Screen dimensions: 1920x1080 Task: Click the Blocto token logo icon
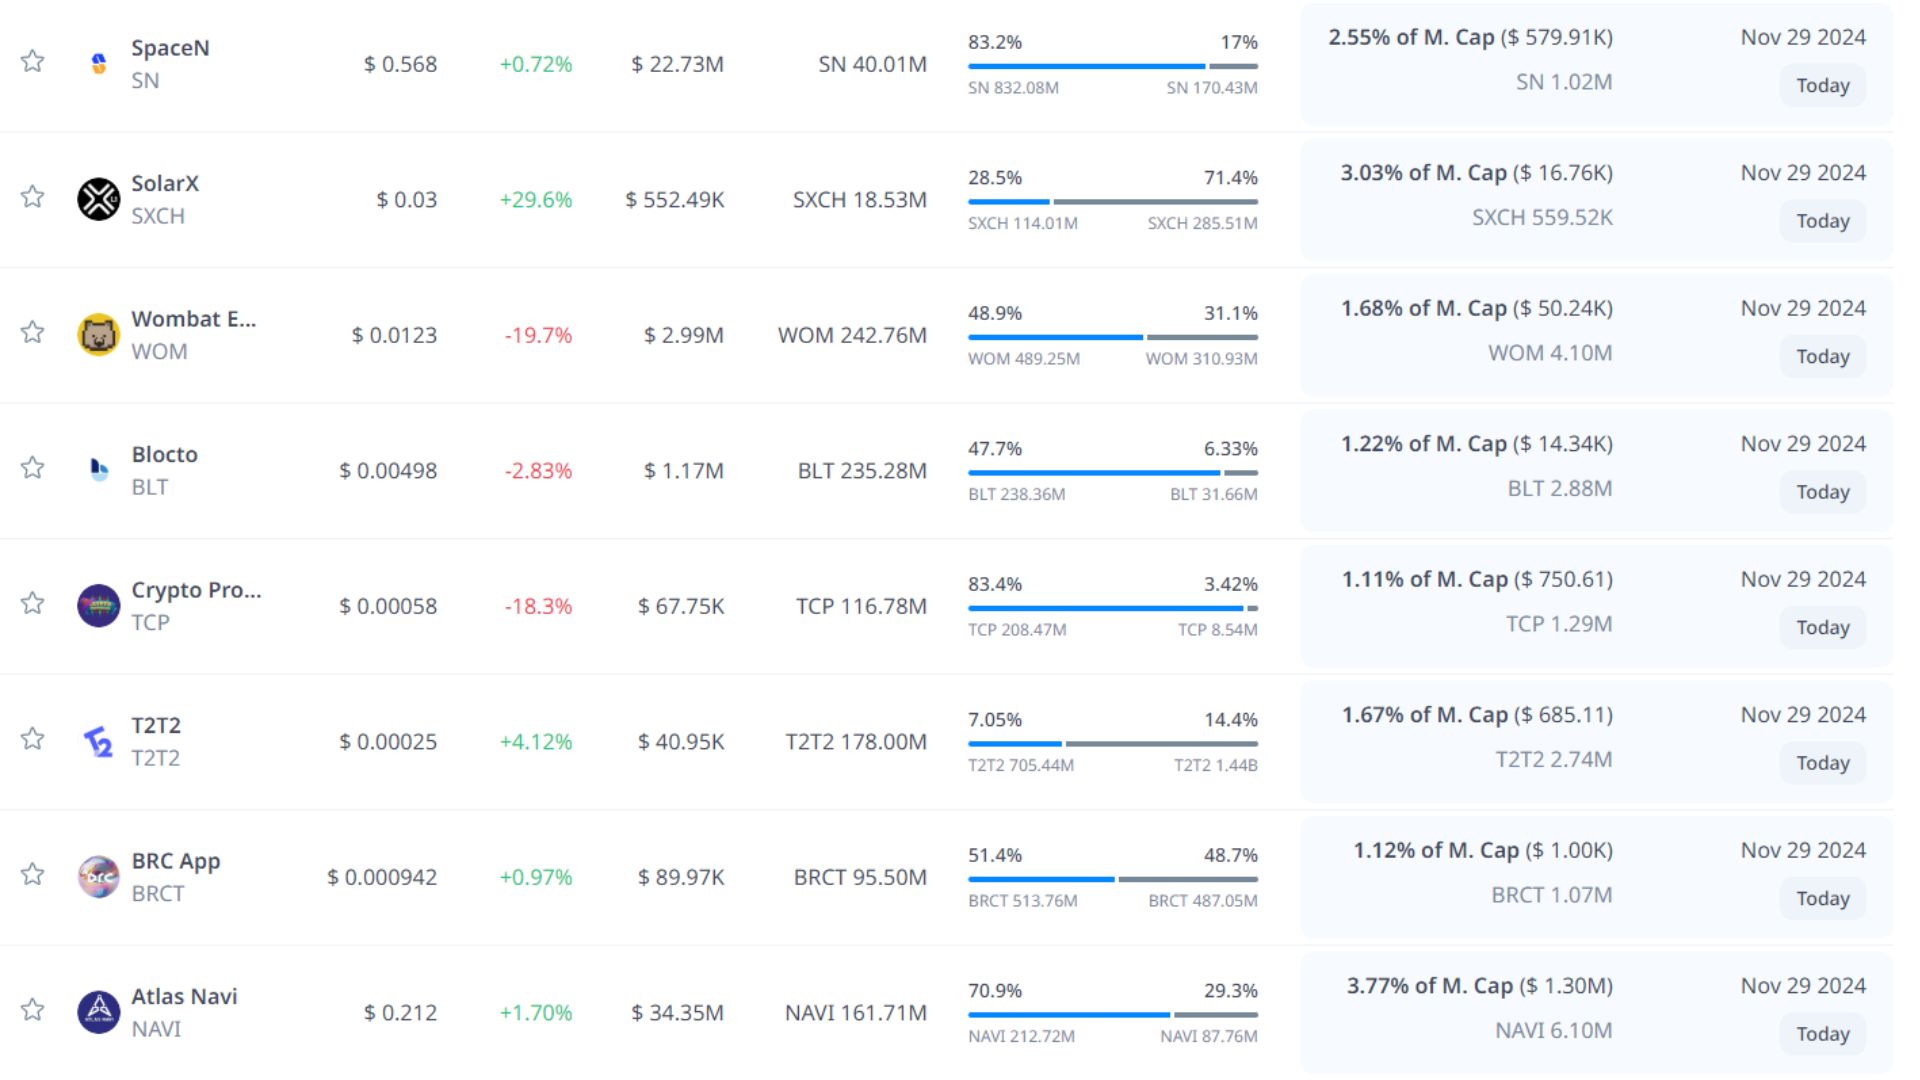(98, 470)
